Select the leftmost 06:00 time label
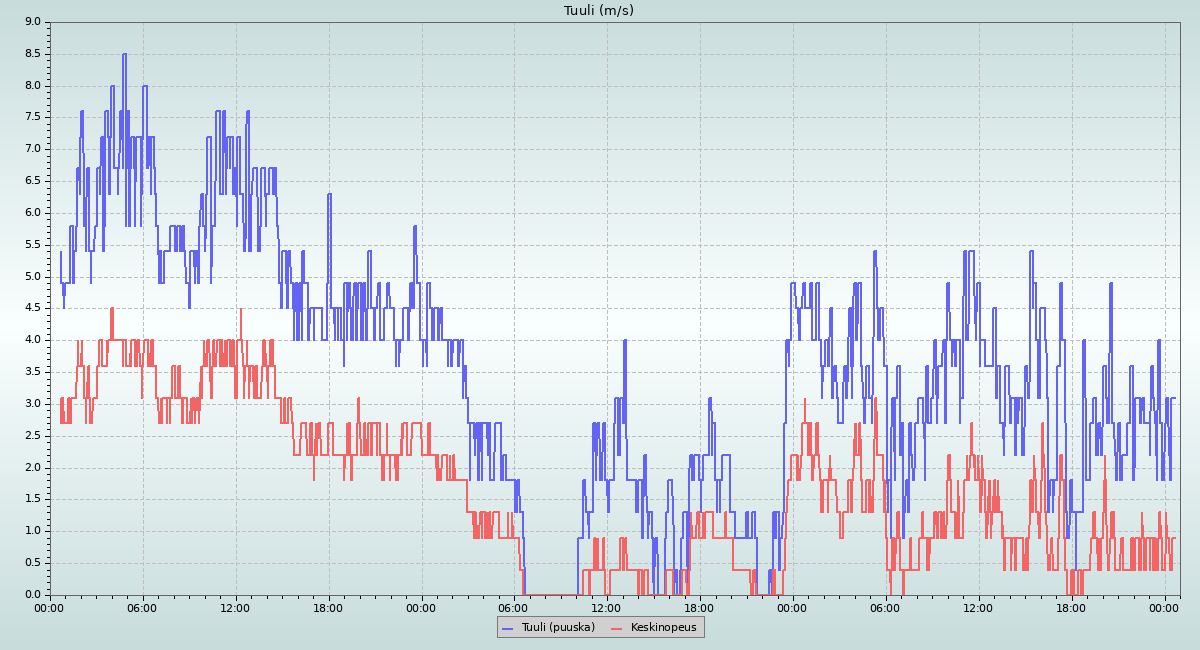This screenshot has height=650, width=1200. 143,607
